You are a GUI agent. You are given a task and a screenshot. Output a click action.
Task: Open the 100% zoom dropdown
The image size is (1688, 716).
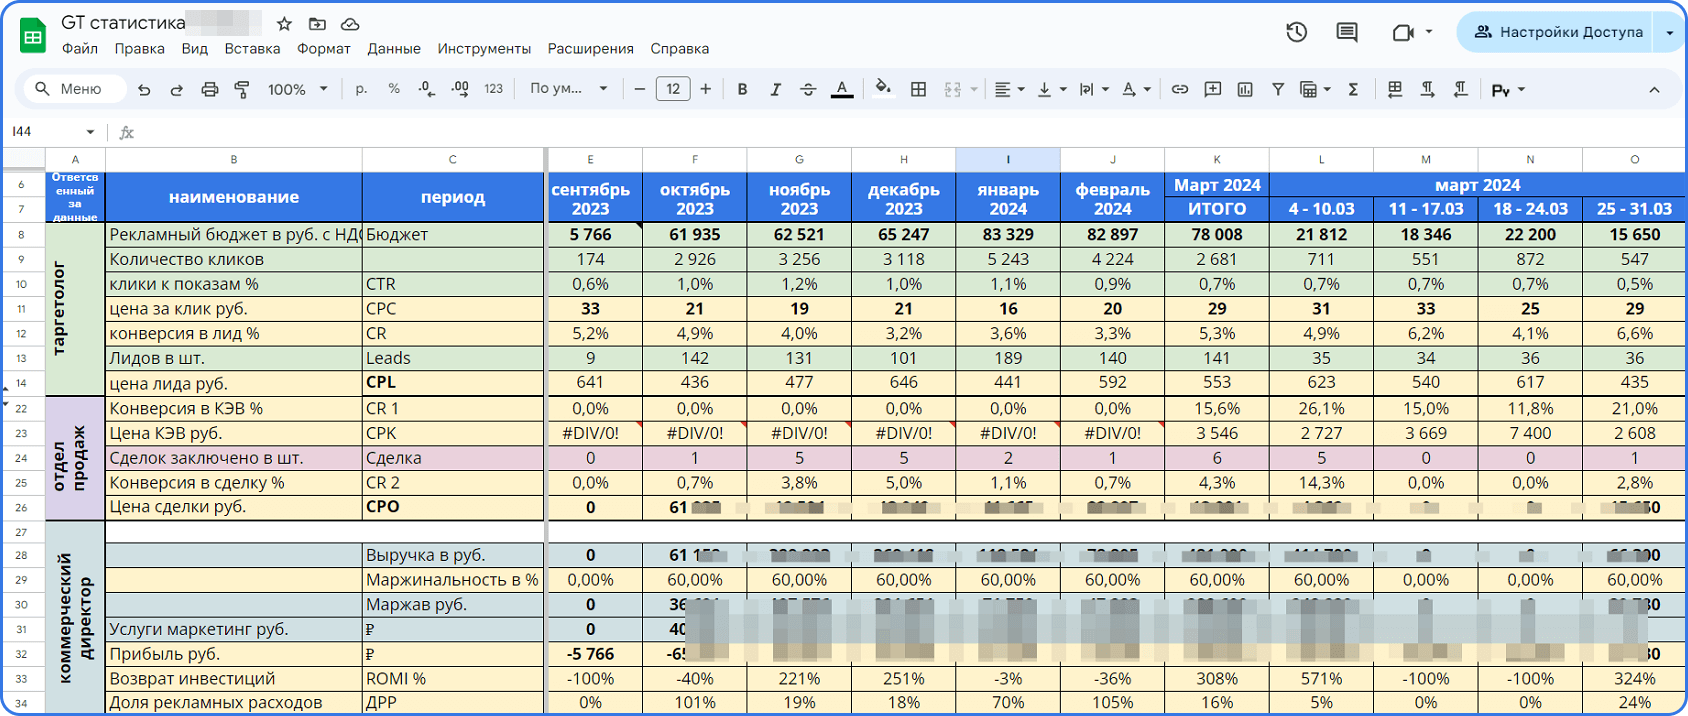click(x=297, y=89)
